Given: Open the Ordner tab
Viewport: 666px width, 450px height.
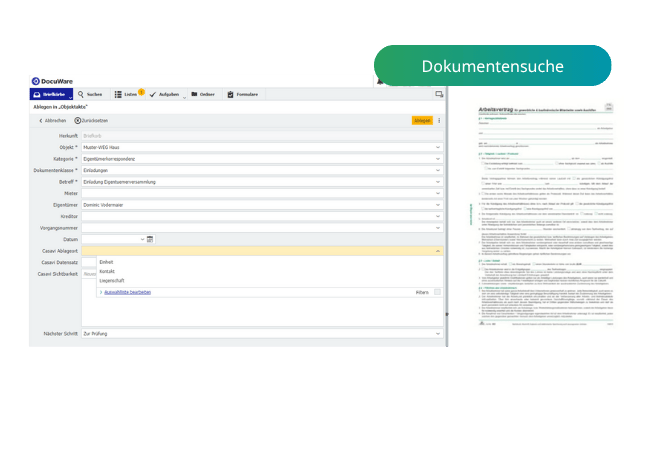Looking at the screenshot, I should pyautogui.click(x=203, y=94).
